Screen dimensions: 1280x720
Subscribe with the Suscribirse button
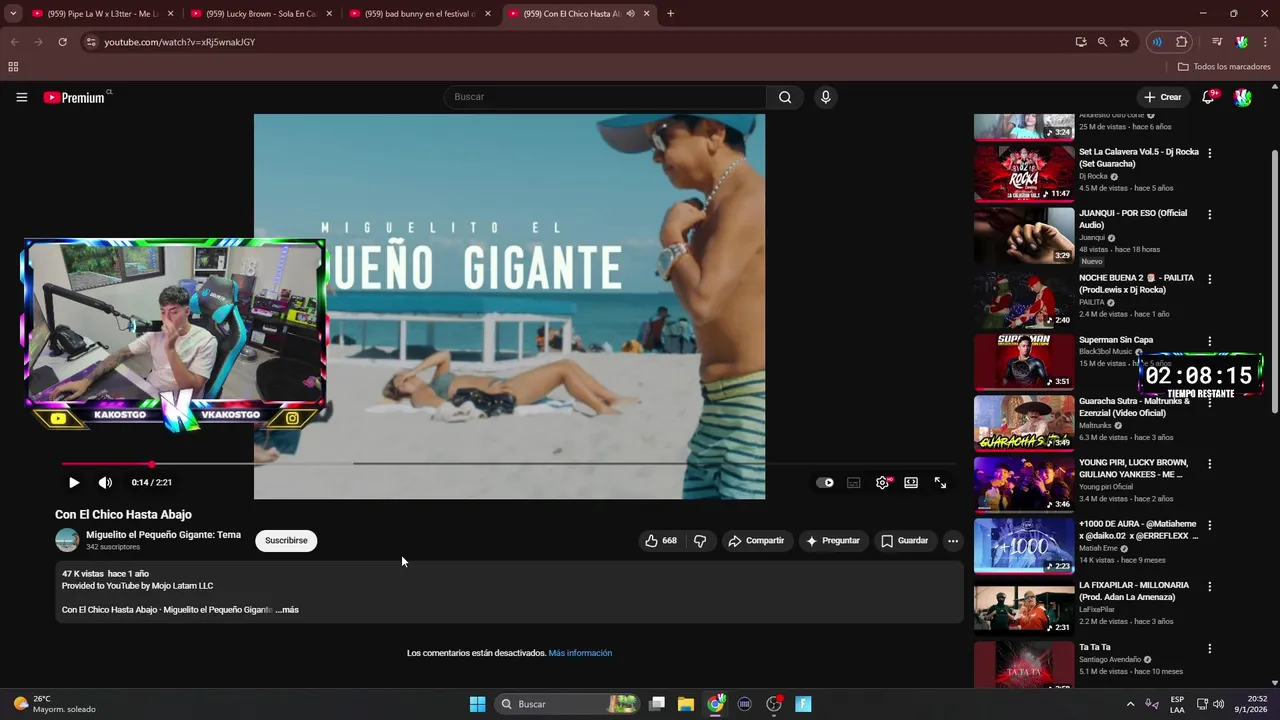(x=286, y=540)
